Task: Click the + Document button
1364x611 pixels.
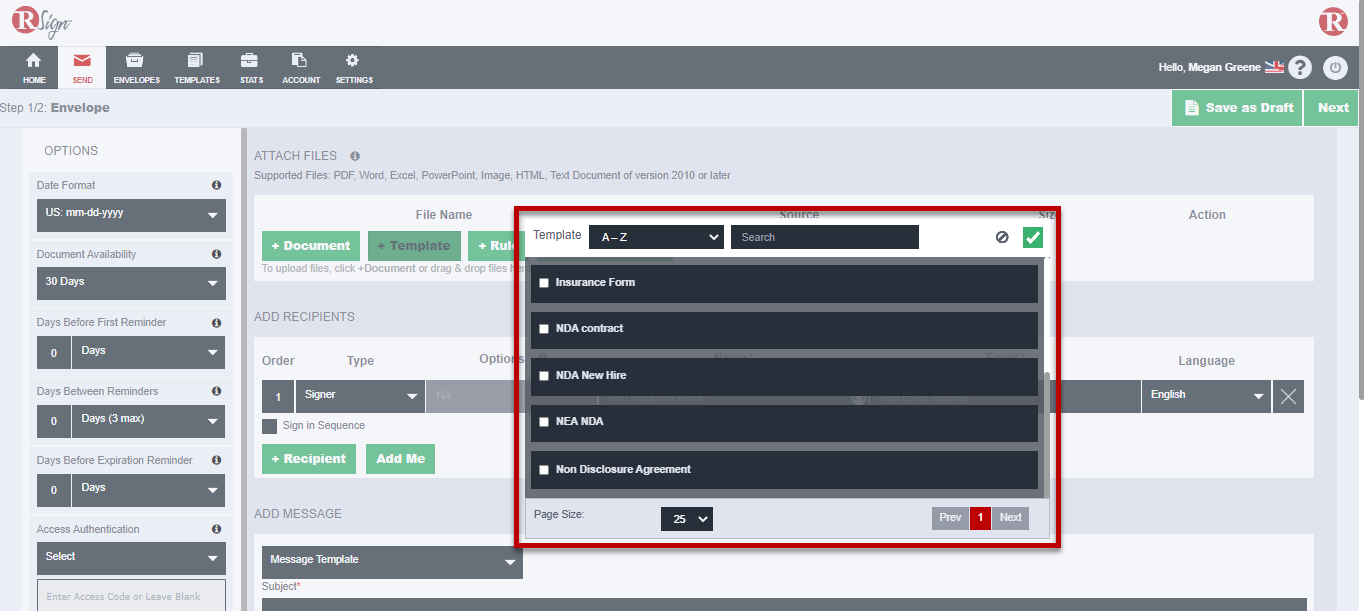Action: [312, 246]
